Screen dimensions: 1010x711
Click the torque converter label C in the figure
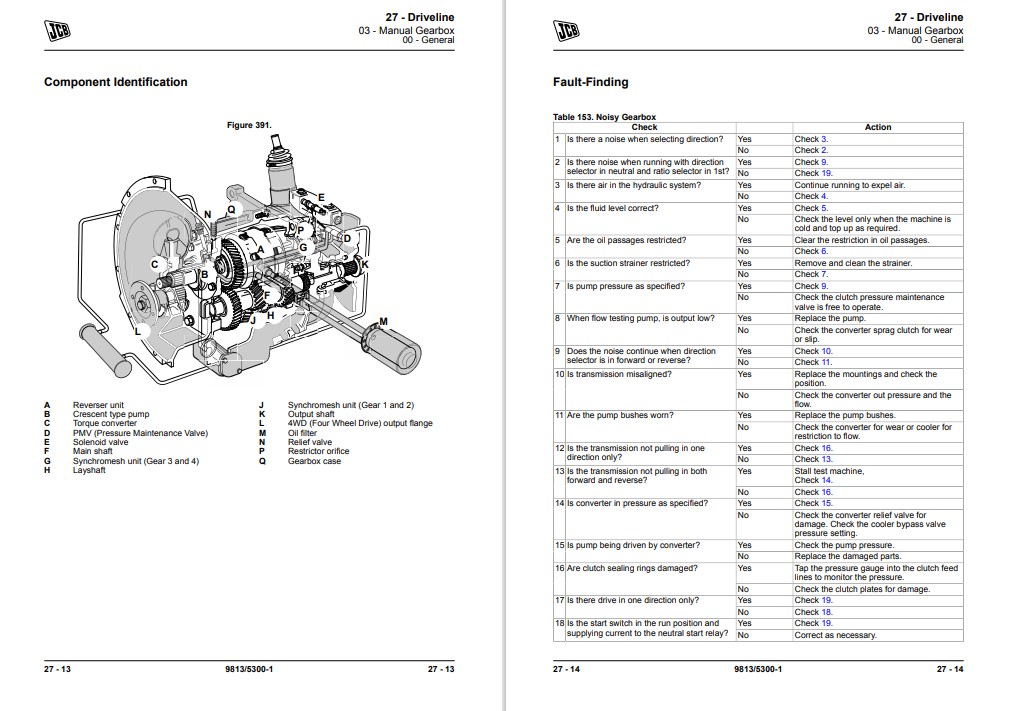(x=155, y=264)
